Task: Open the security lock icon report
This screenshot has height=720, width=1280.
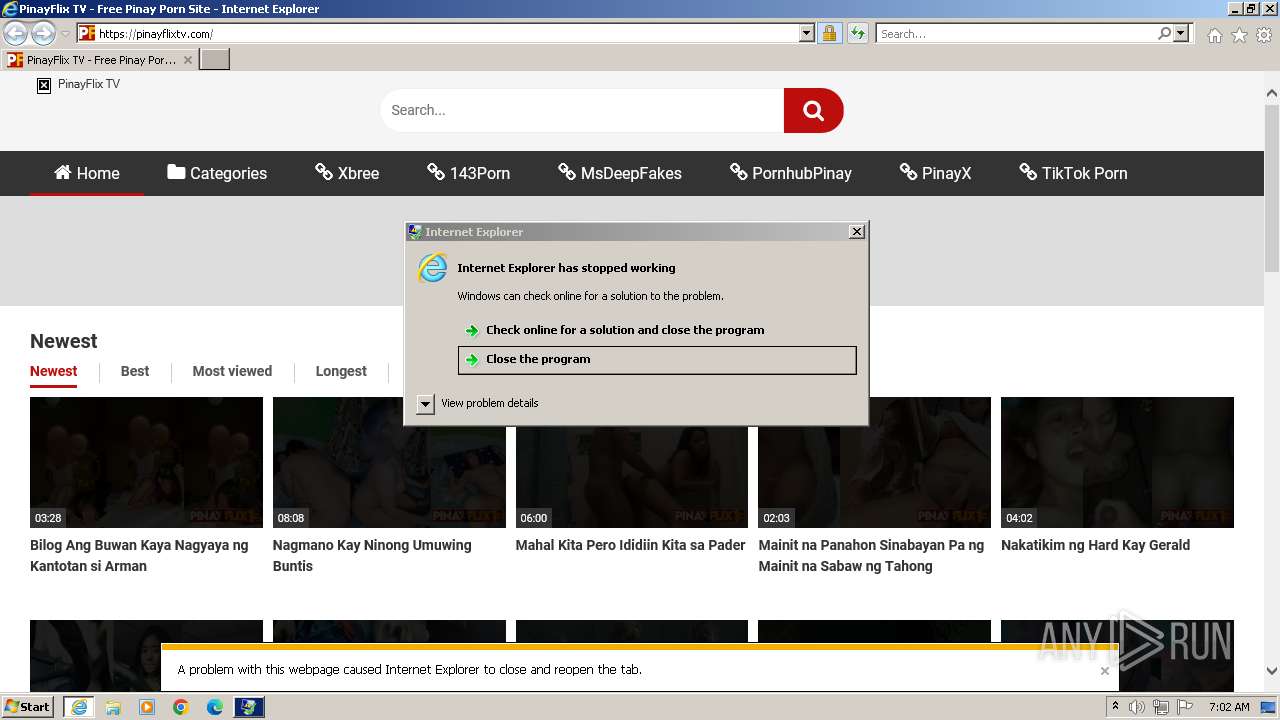Action: [x=829, y=33]
